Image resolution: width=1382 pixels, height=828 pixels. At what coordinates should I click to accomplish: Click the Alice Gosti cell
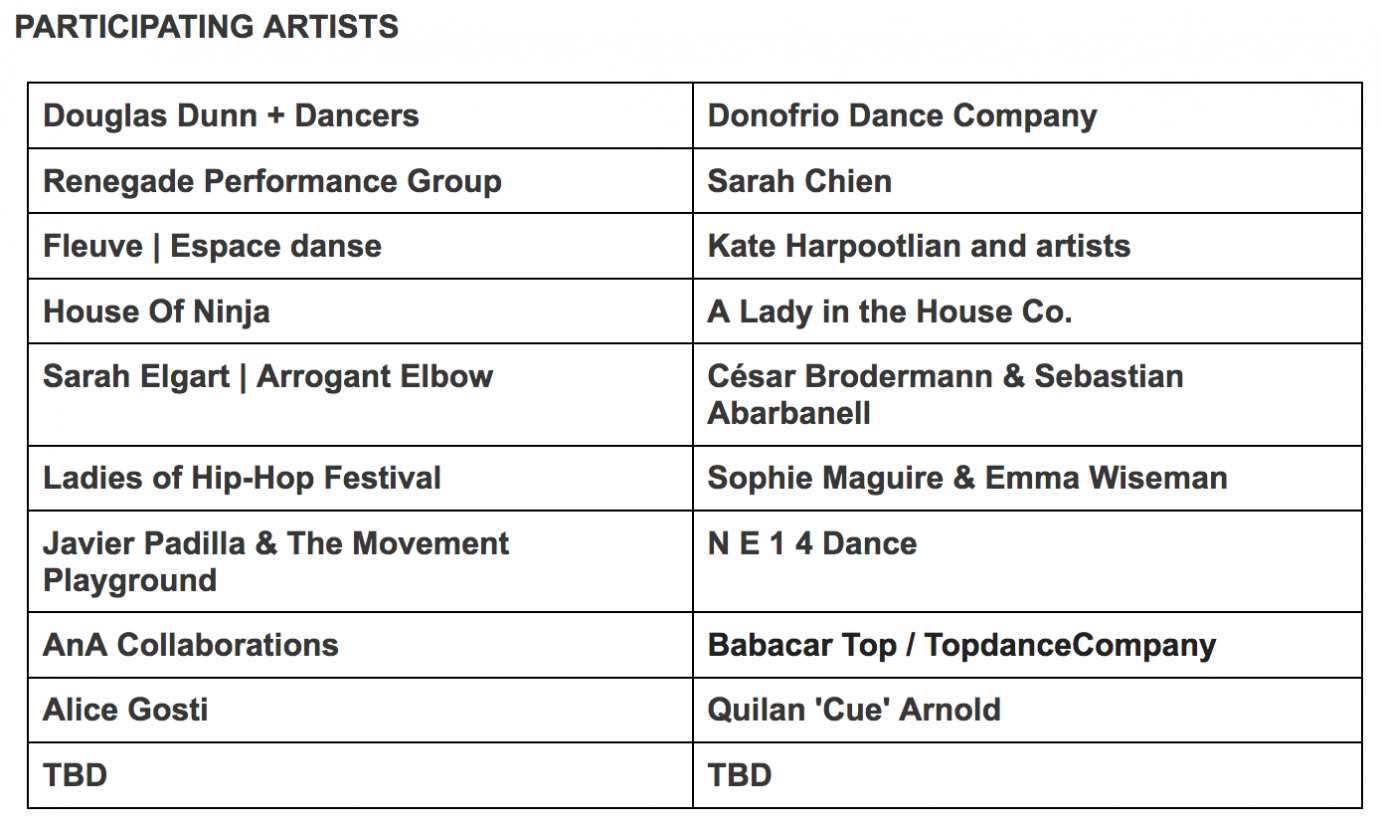(x=360, y=710)
